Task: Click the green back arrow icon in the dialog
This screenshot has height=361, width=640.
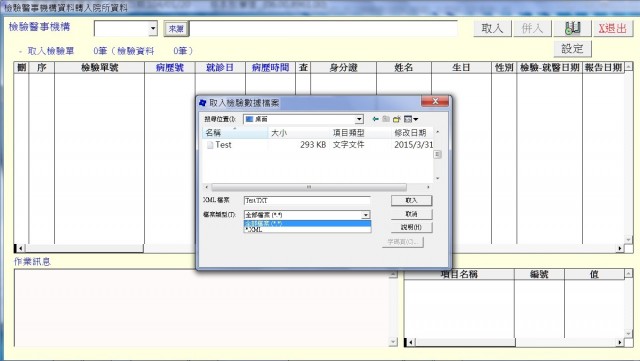Action: (376, 119)
